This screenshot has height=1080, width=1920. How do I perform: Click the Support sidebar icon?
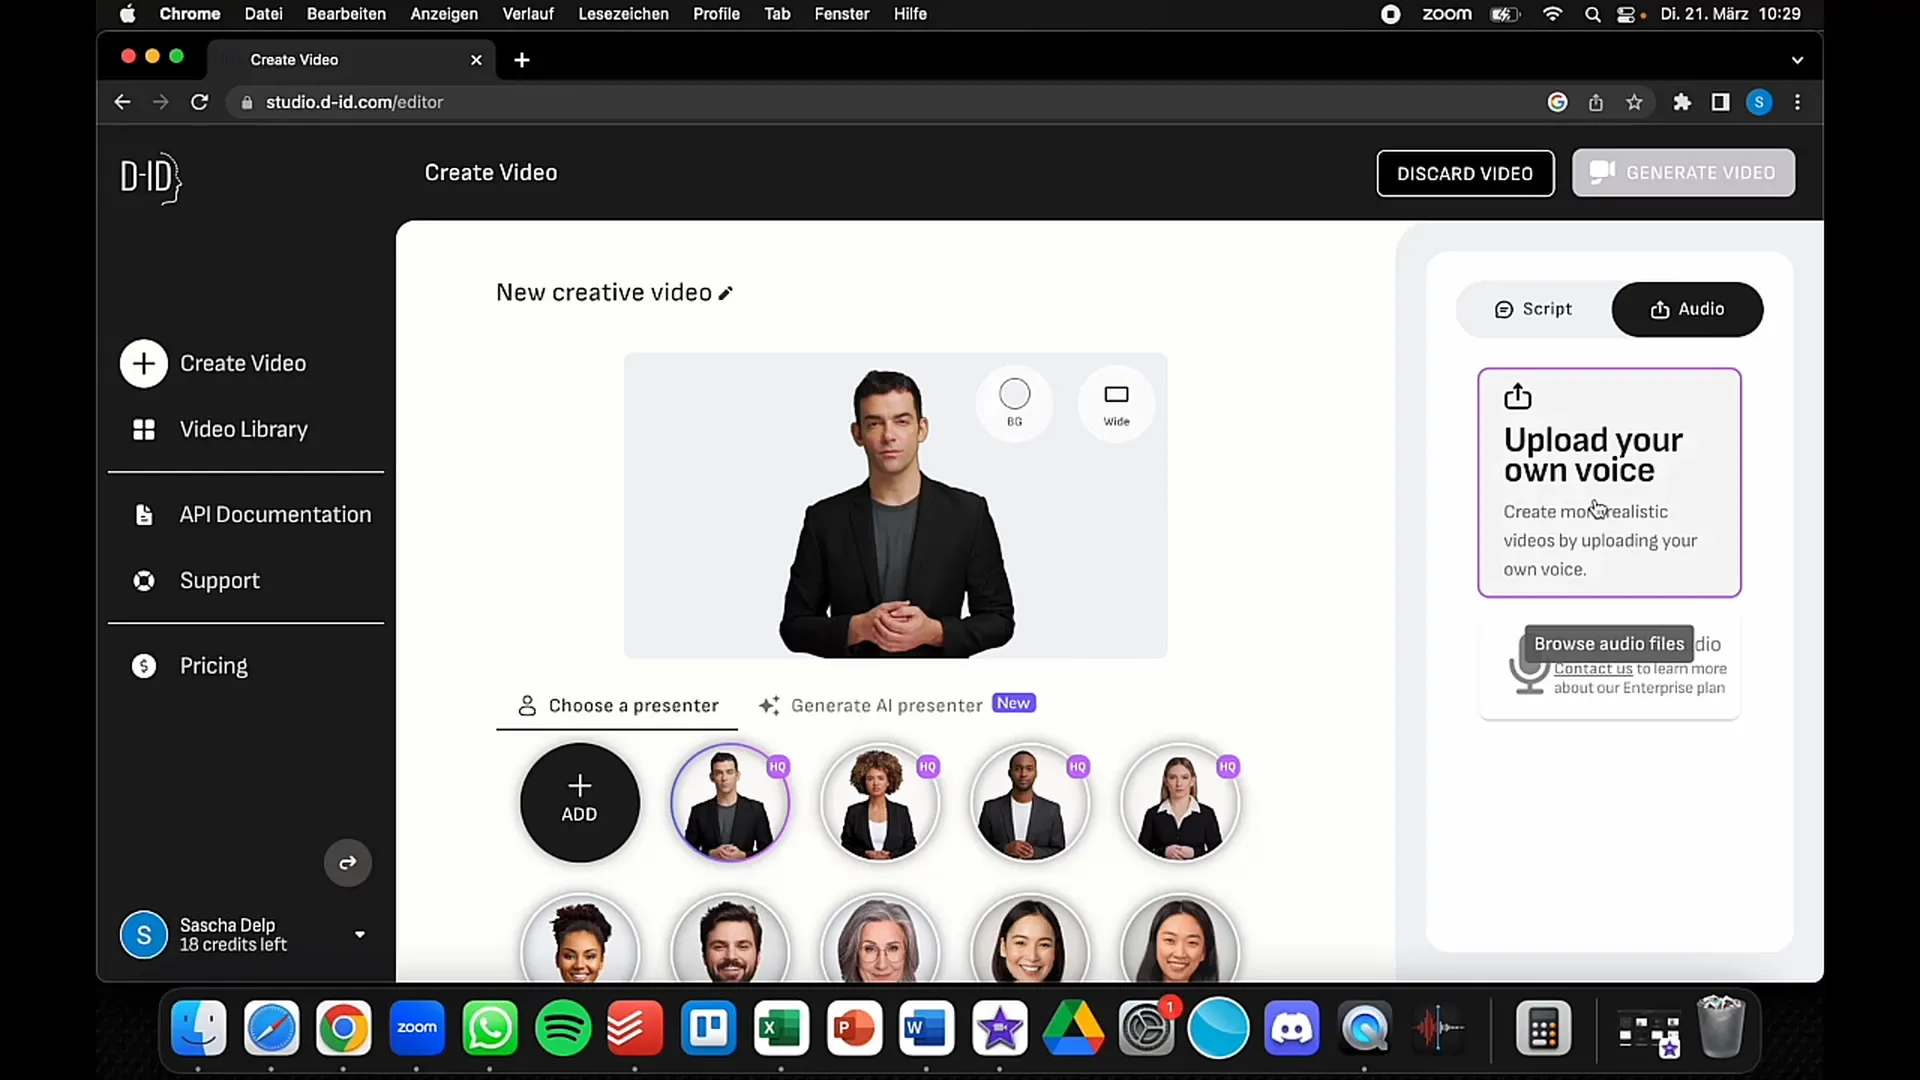click(144, 580)
